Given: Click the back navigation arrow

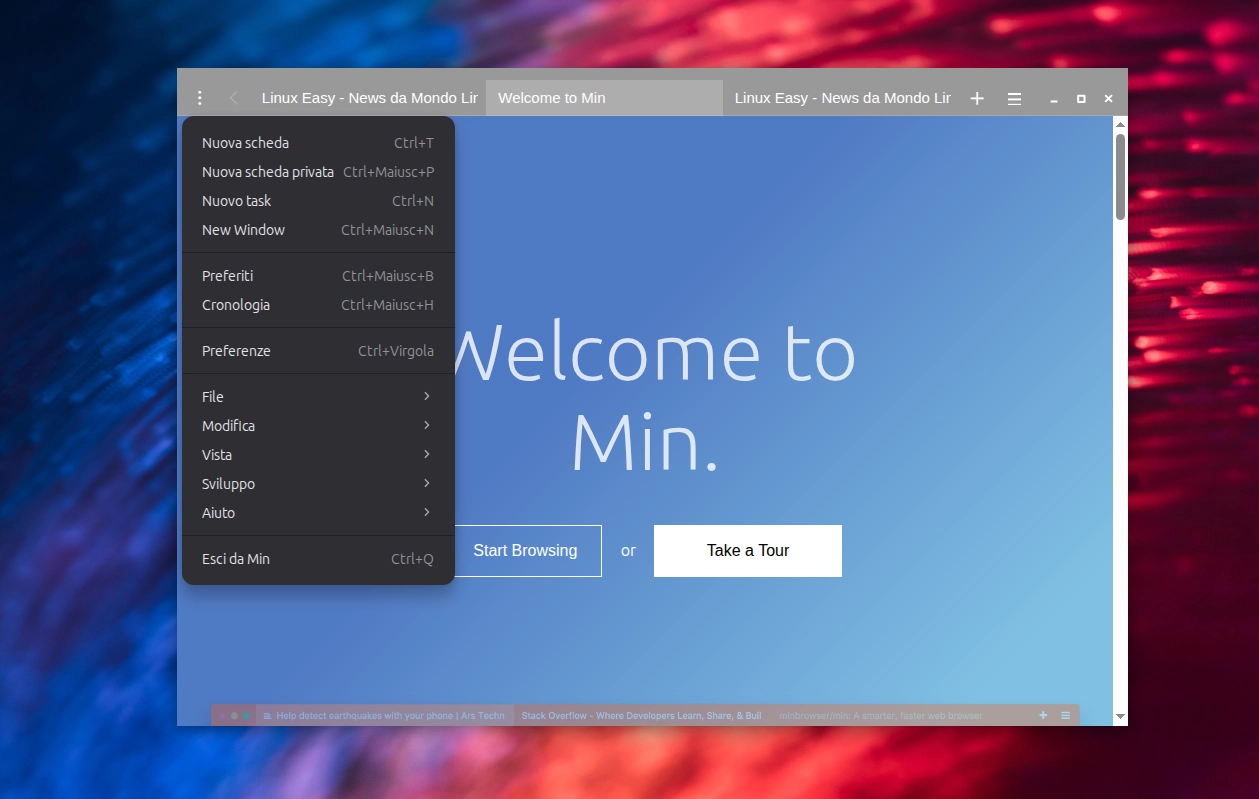Looking at the screenshot, I should click(x=233, y=97).
